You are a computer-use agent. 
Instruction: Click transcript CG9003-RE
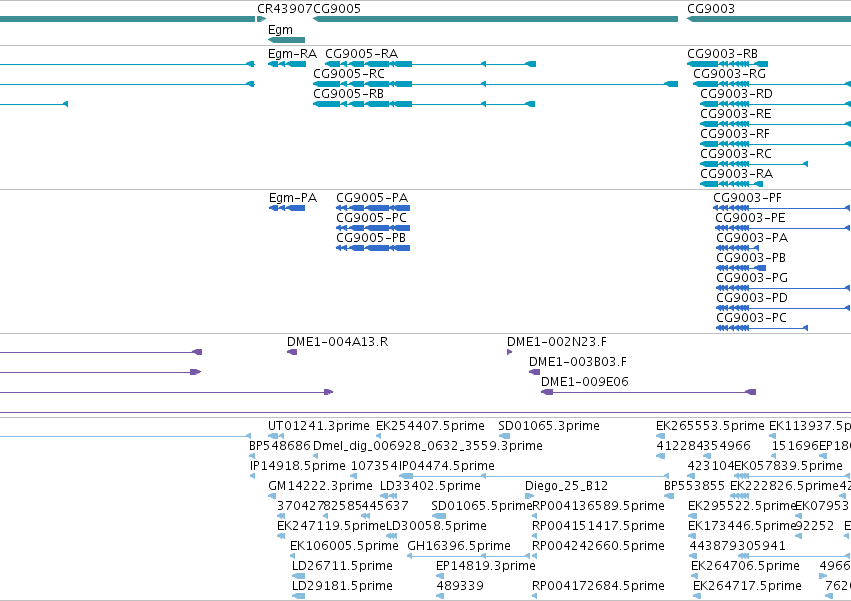click(776, 124)
